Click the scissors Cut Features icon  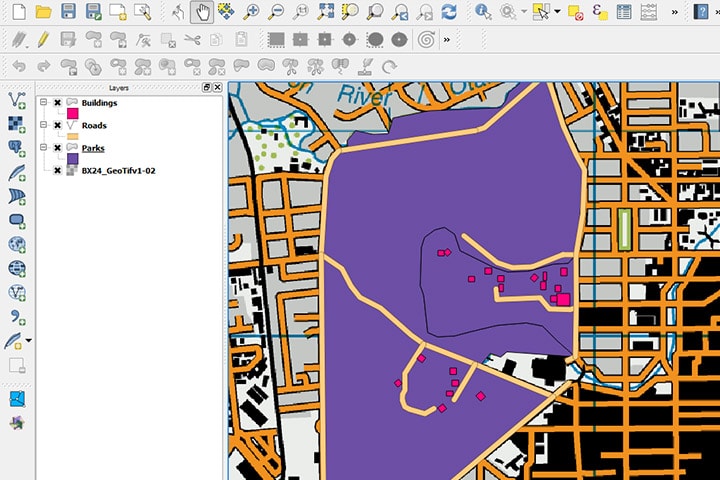point(192,40)
